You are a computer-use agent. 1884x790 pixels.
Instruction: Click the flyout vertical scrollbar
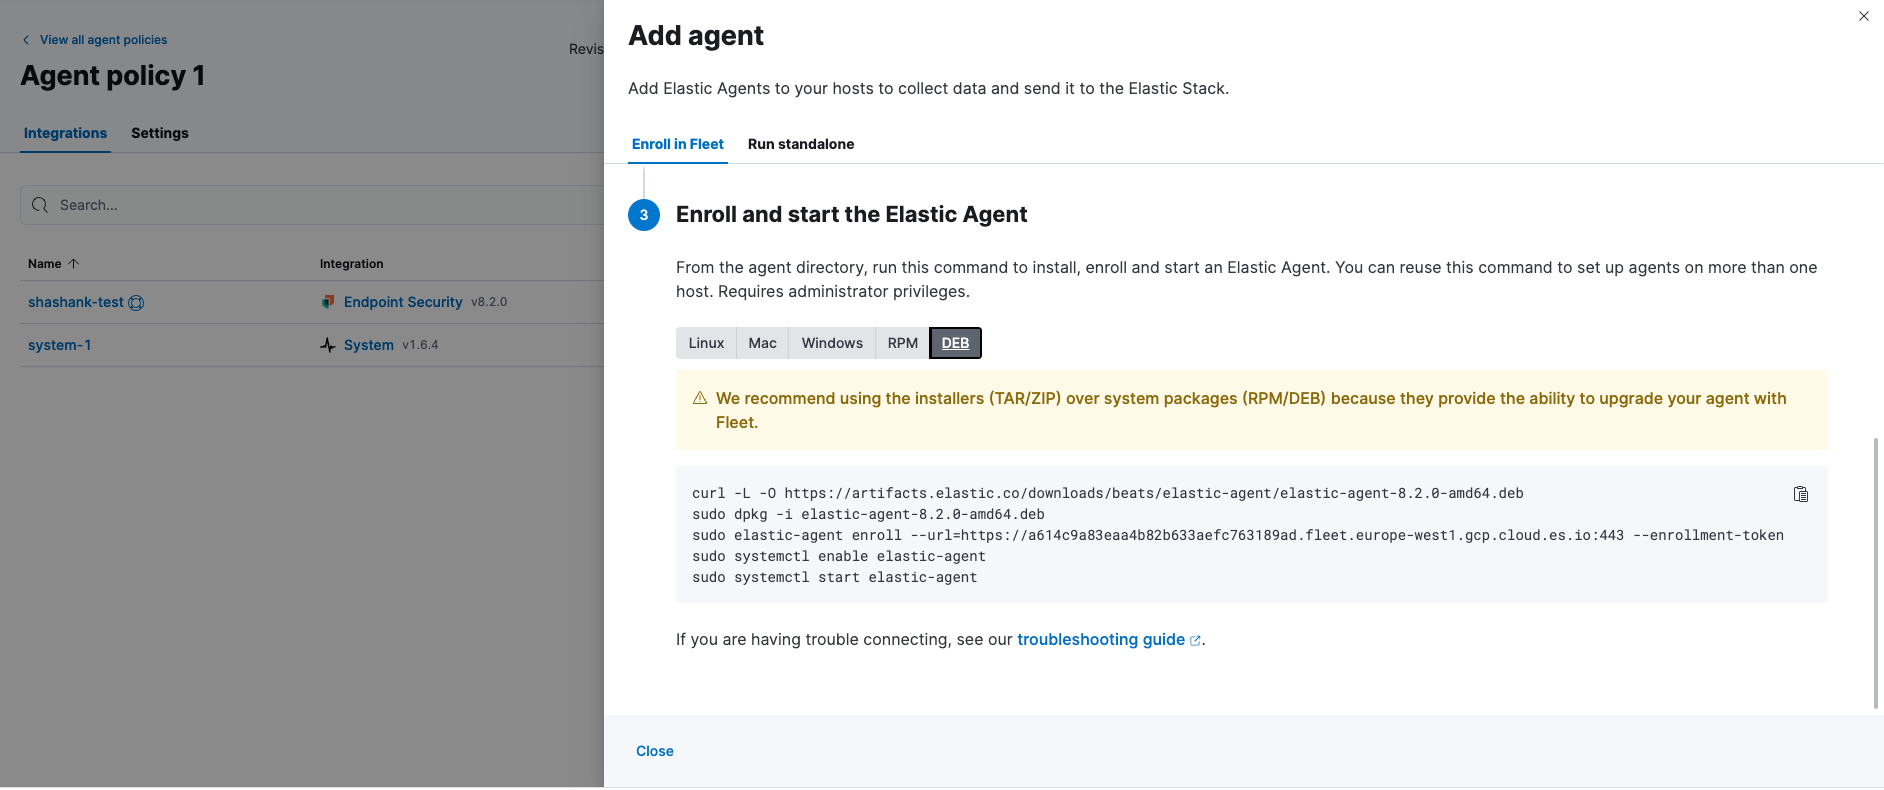(1876, 573)
